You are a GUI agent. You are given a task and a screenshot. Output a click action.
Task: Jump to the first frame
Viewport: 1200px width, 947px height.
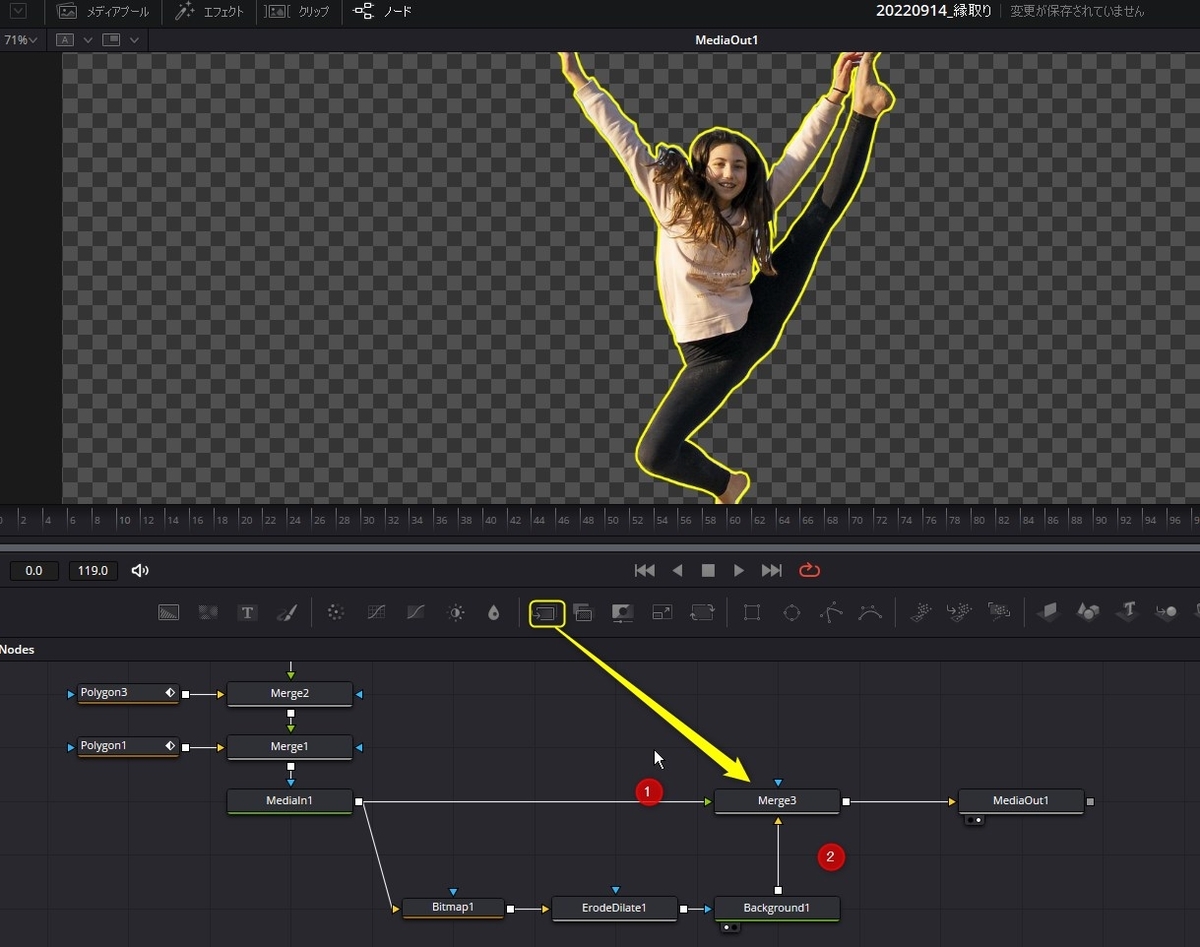click(645, 570)
